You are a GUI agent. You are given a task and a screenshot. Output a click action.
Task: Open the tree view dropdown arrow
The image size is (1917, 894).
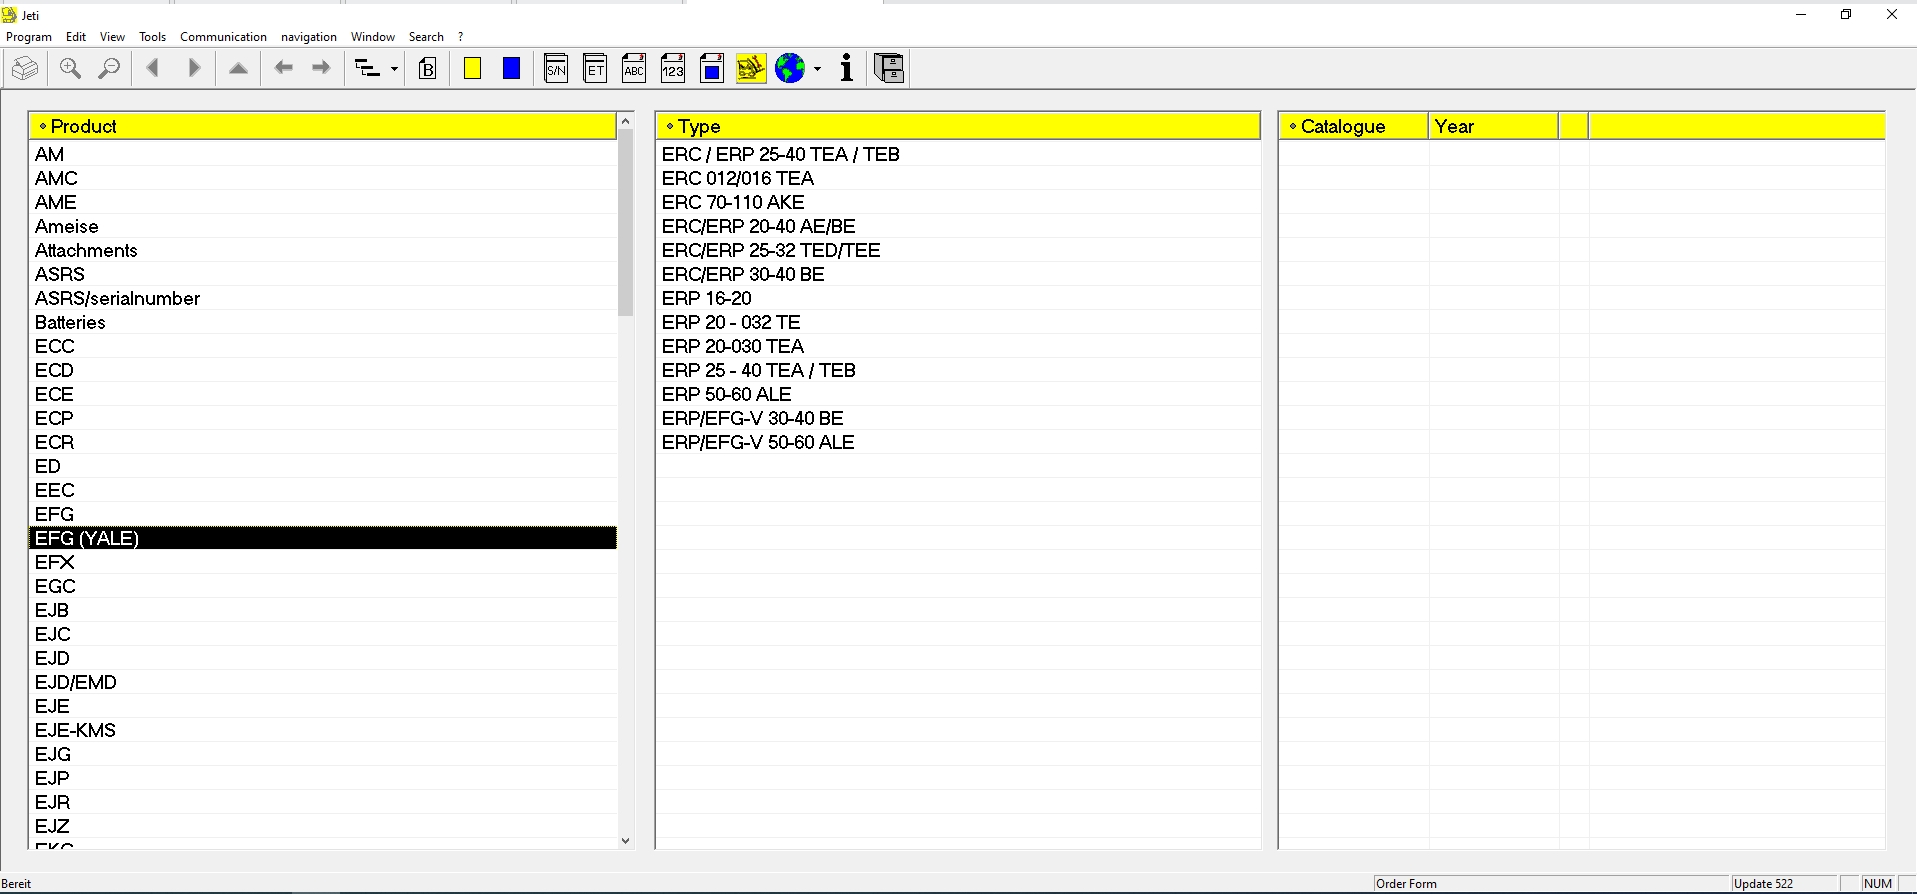click(394, 69)
